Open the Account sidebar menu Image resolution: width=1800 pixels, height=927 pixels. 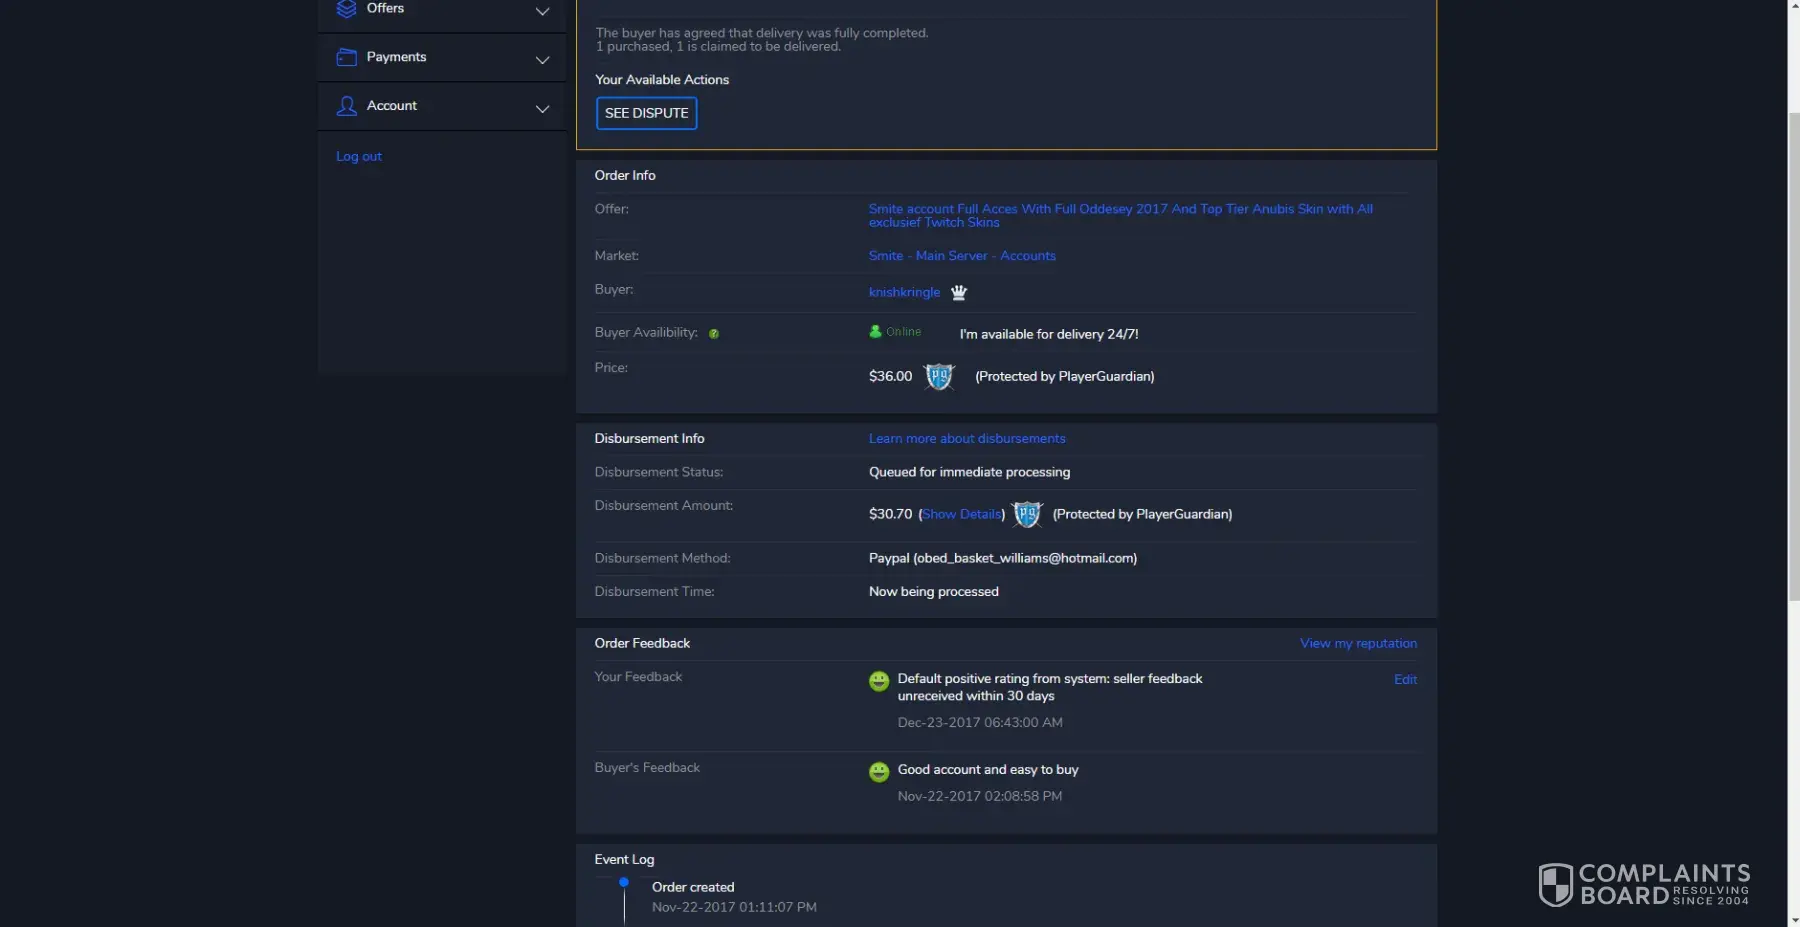(x=442, y=106)
